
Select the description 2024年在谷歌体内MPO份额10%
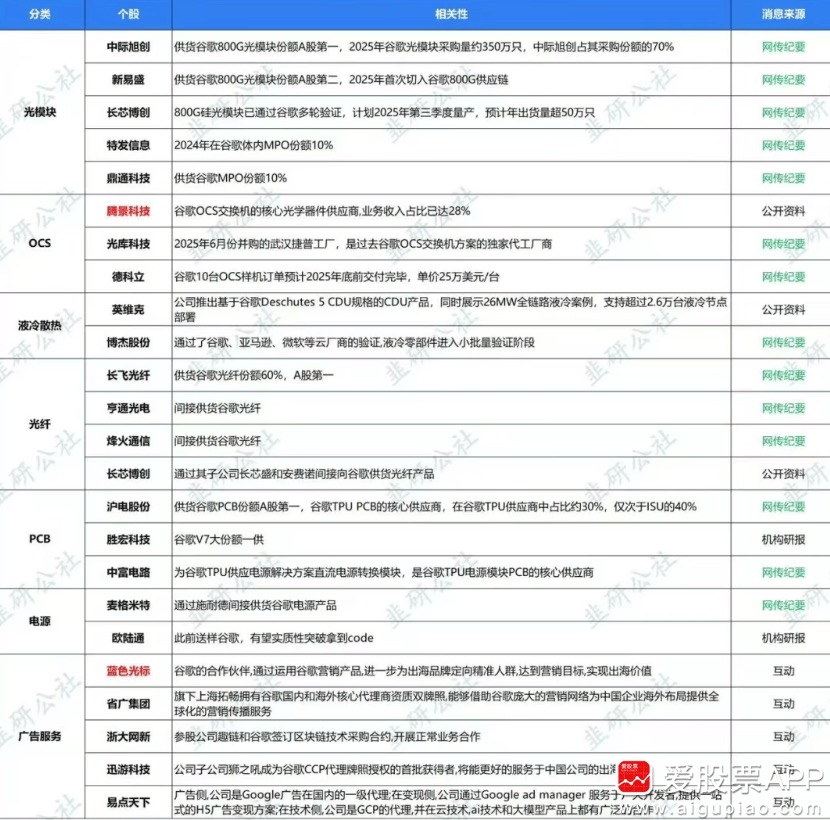click(254, 145)
